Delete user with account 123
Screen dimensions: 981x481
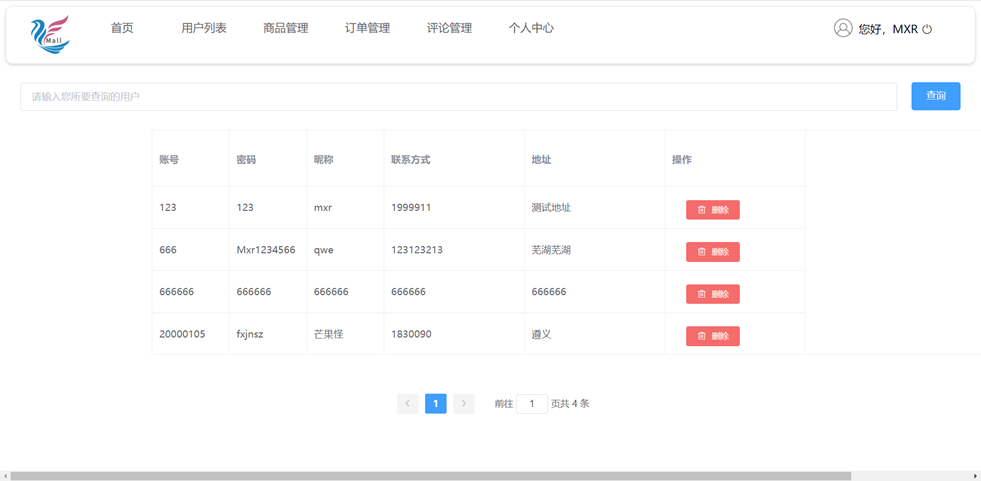(x=713, y=210)
